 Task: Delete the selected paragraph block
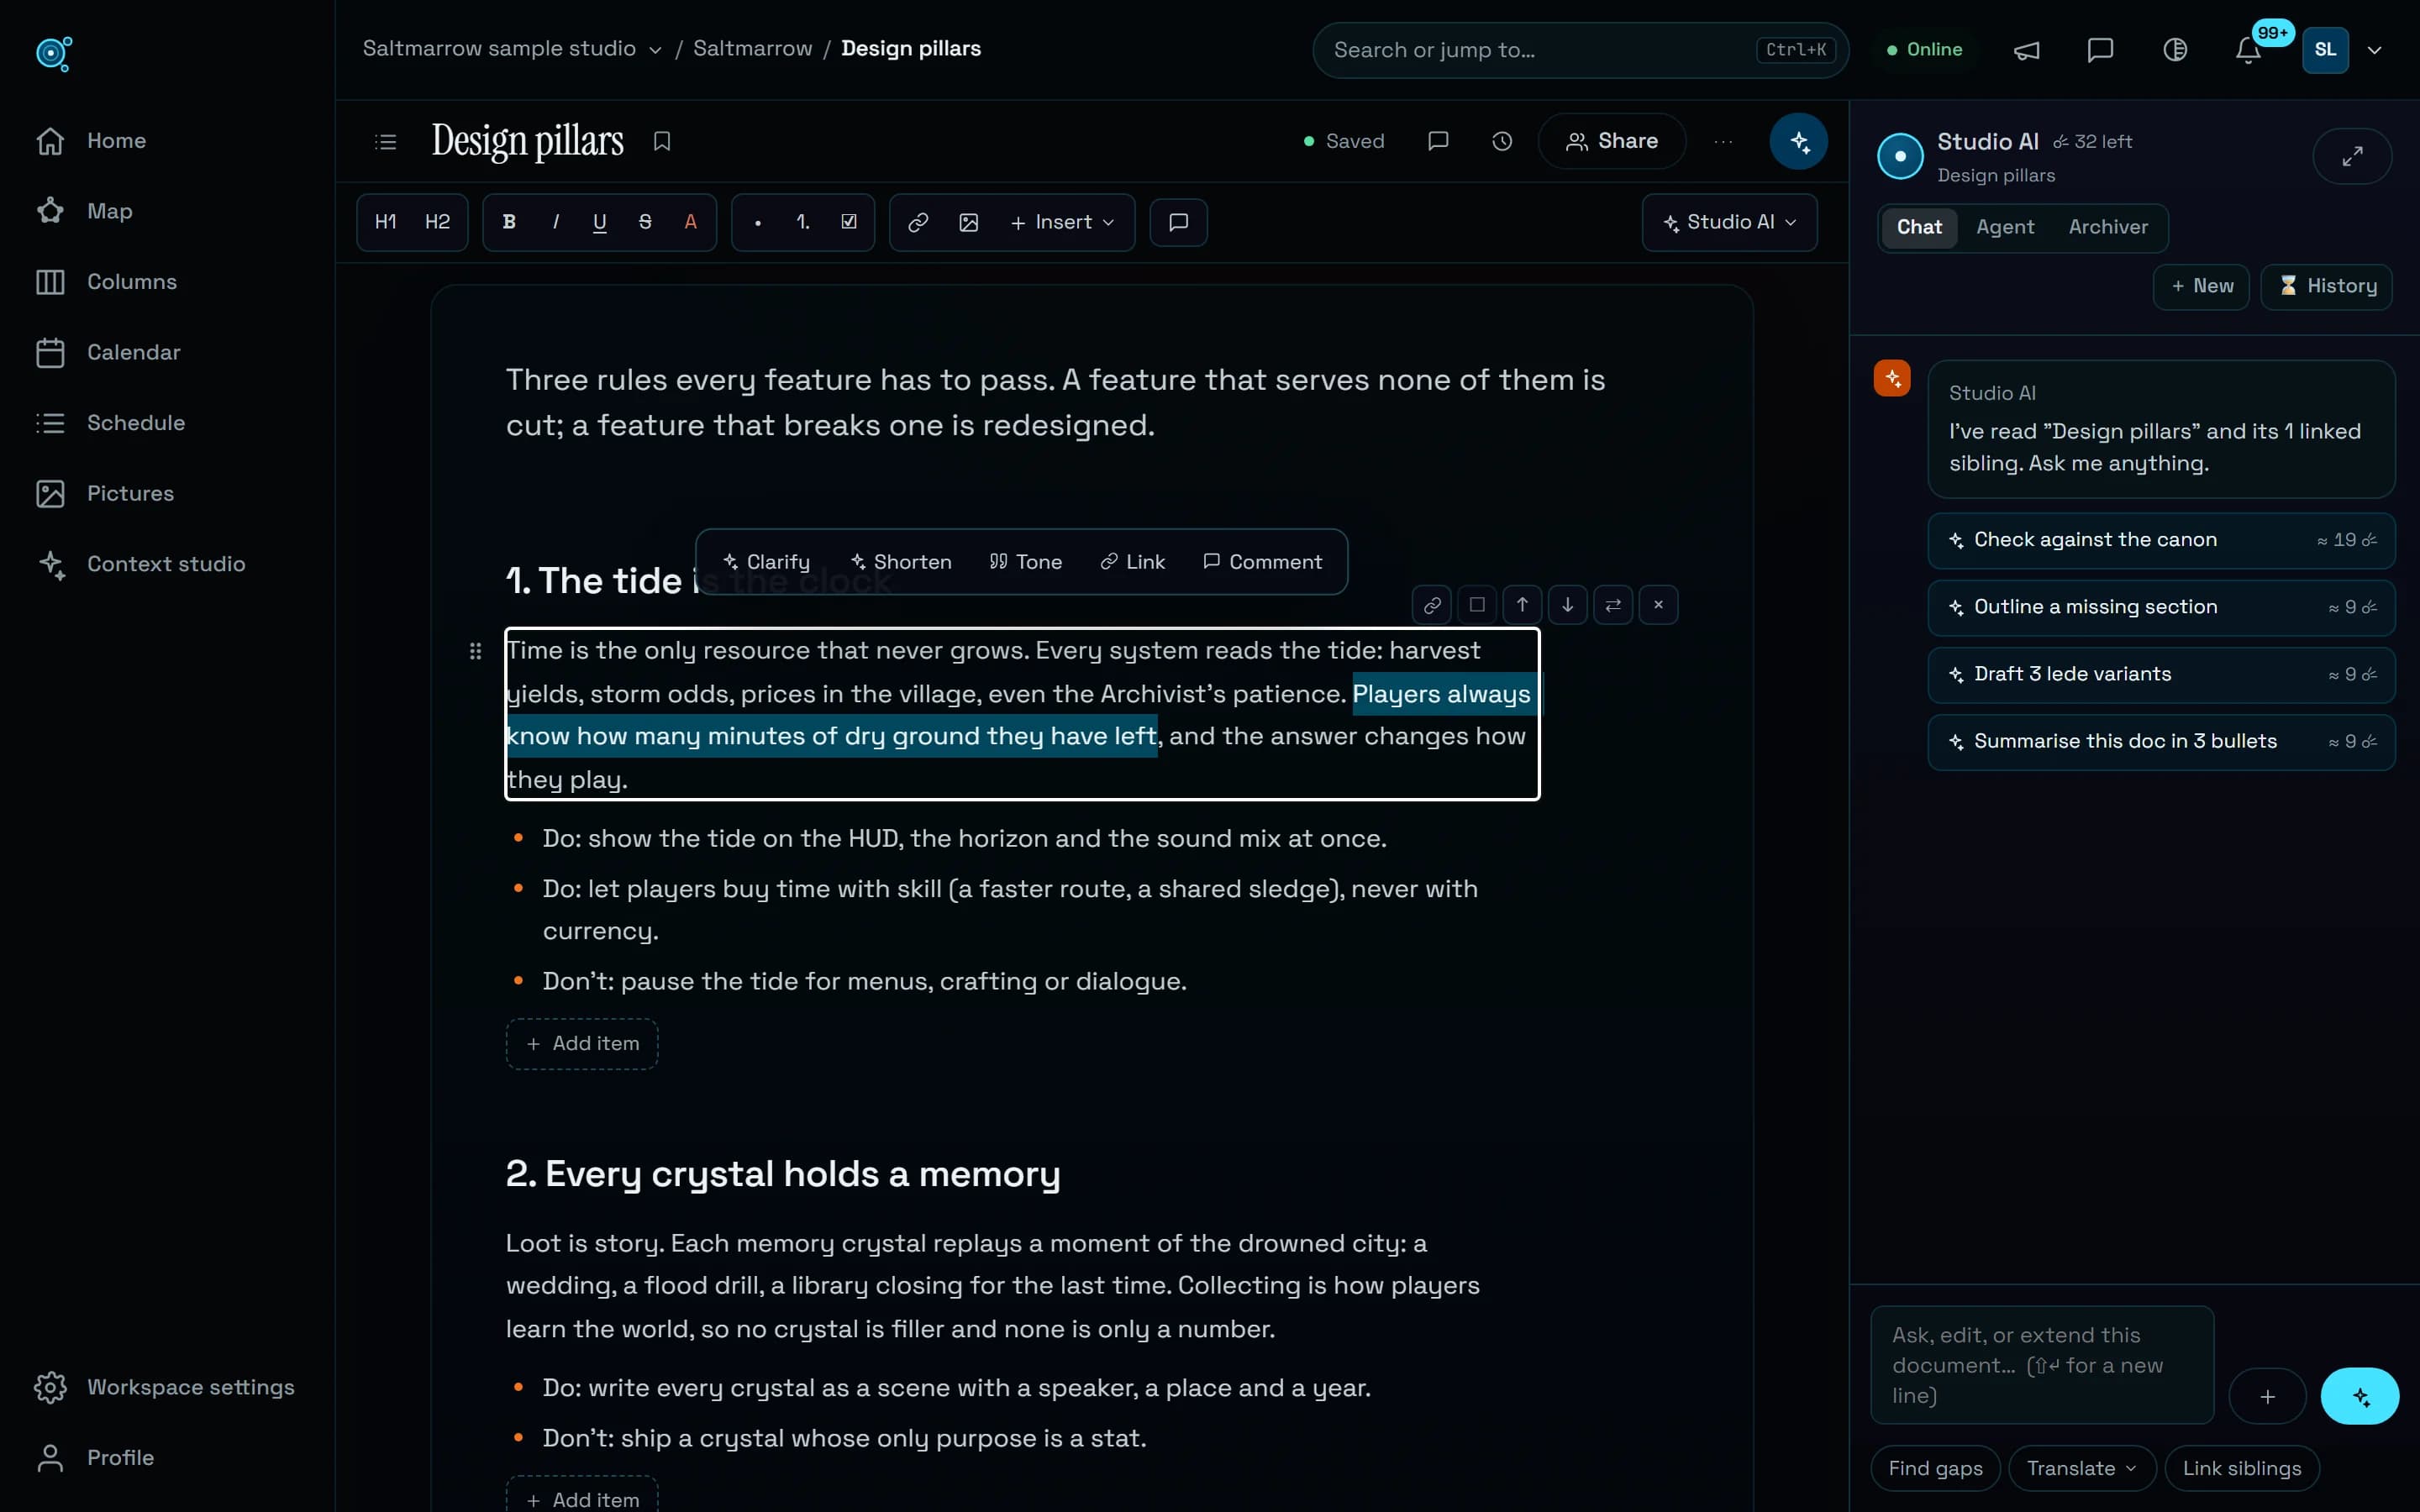pyautogui.click(x=1658, y=605)
